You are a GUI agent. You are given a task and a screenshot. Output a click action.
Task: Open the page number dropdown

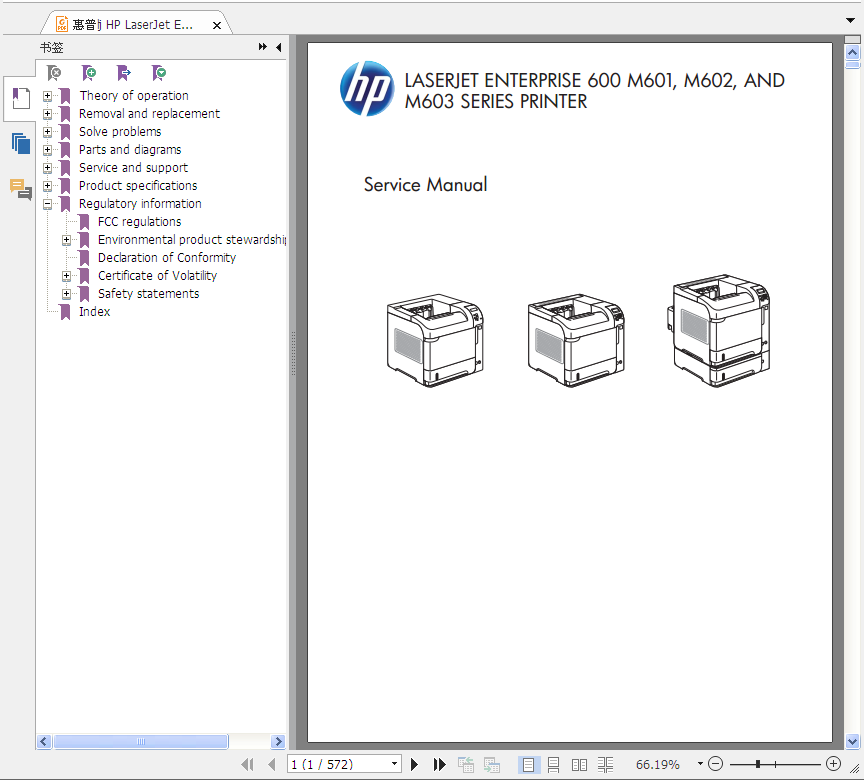pos(395,764)
